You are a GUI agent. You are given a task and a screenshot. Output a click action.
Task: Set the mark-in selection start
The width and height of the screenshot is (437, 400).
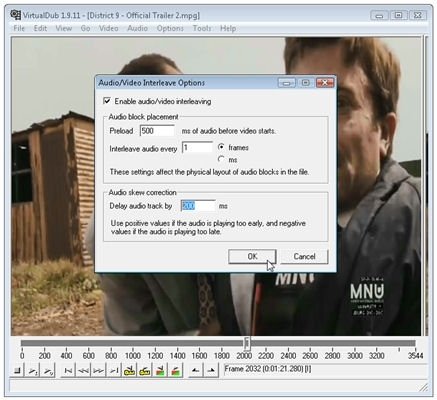click(196, 370)
